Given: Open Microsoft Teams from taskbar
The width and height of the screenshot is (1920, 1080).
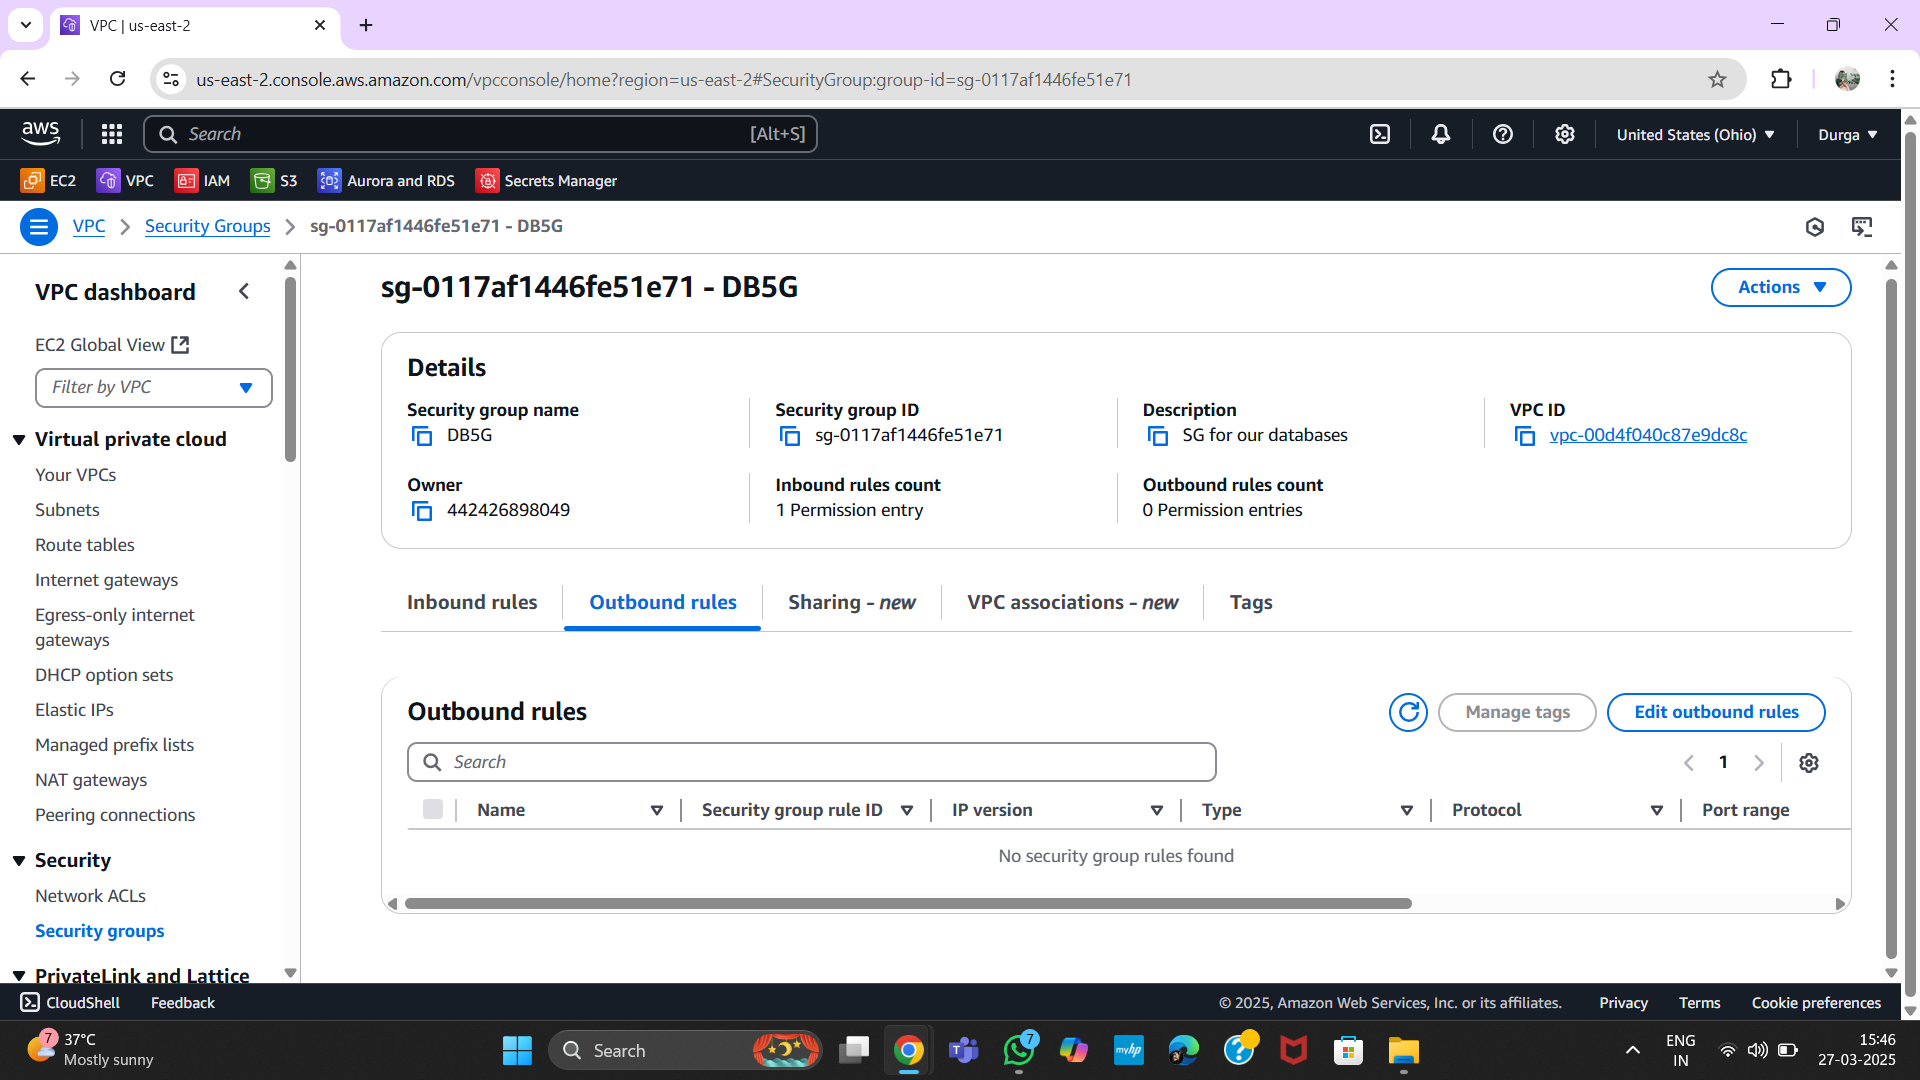Looking at the screenshot, I should (963, 1050).
